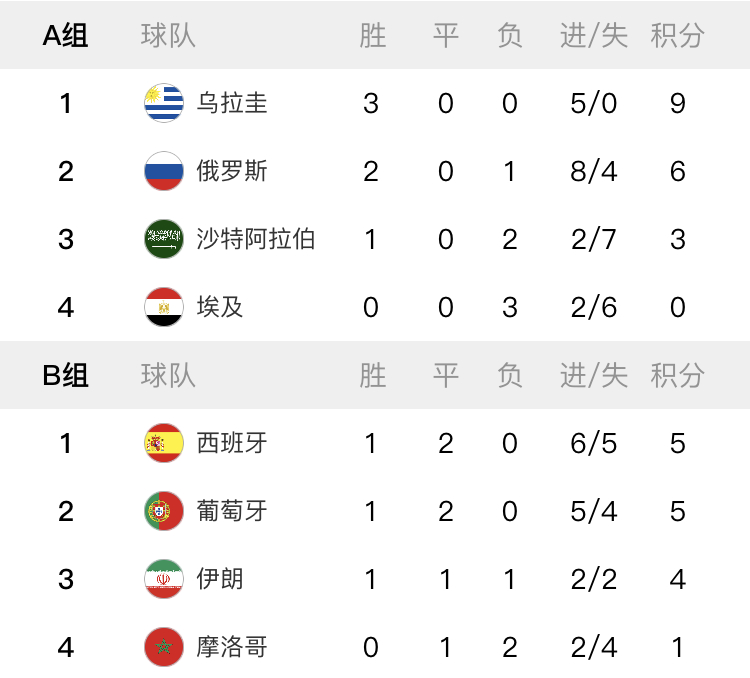Click the 积分 column header in A组
The width and height of the screenshot is (750, 678).
[x=677, y=36]
